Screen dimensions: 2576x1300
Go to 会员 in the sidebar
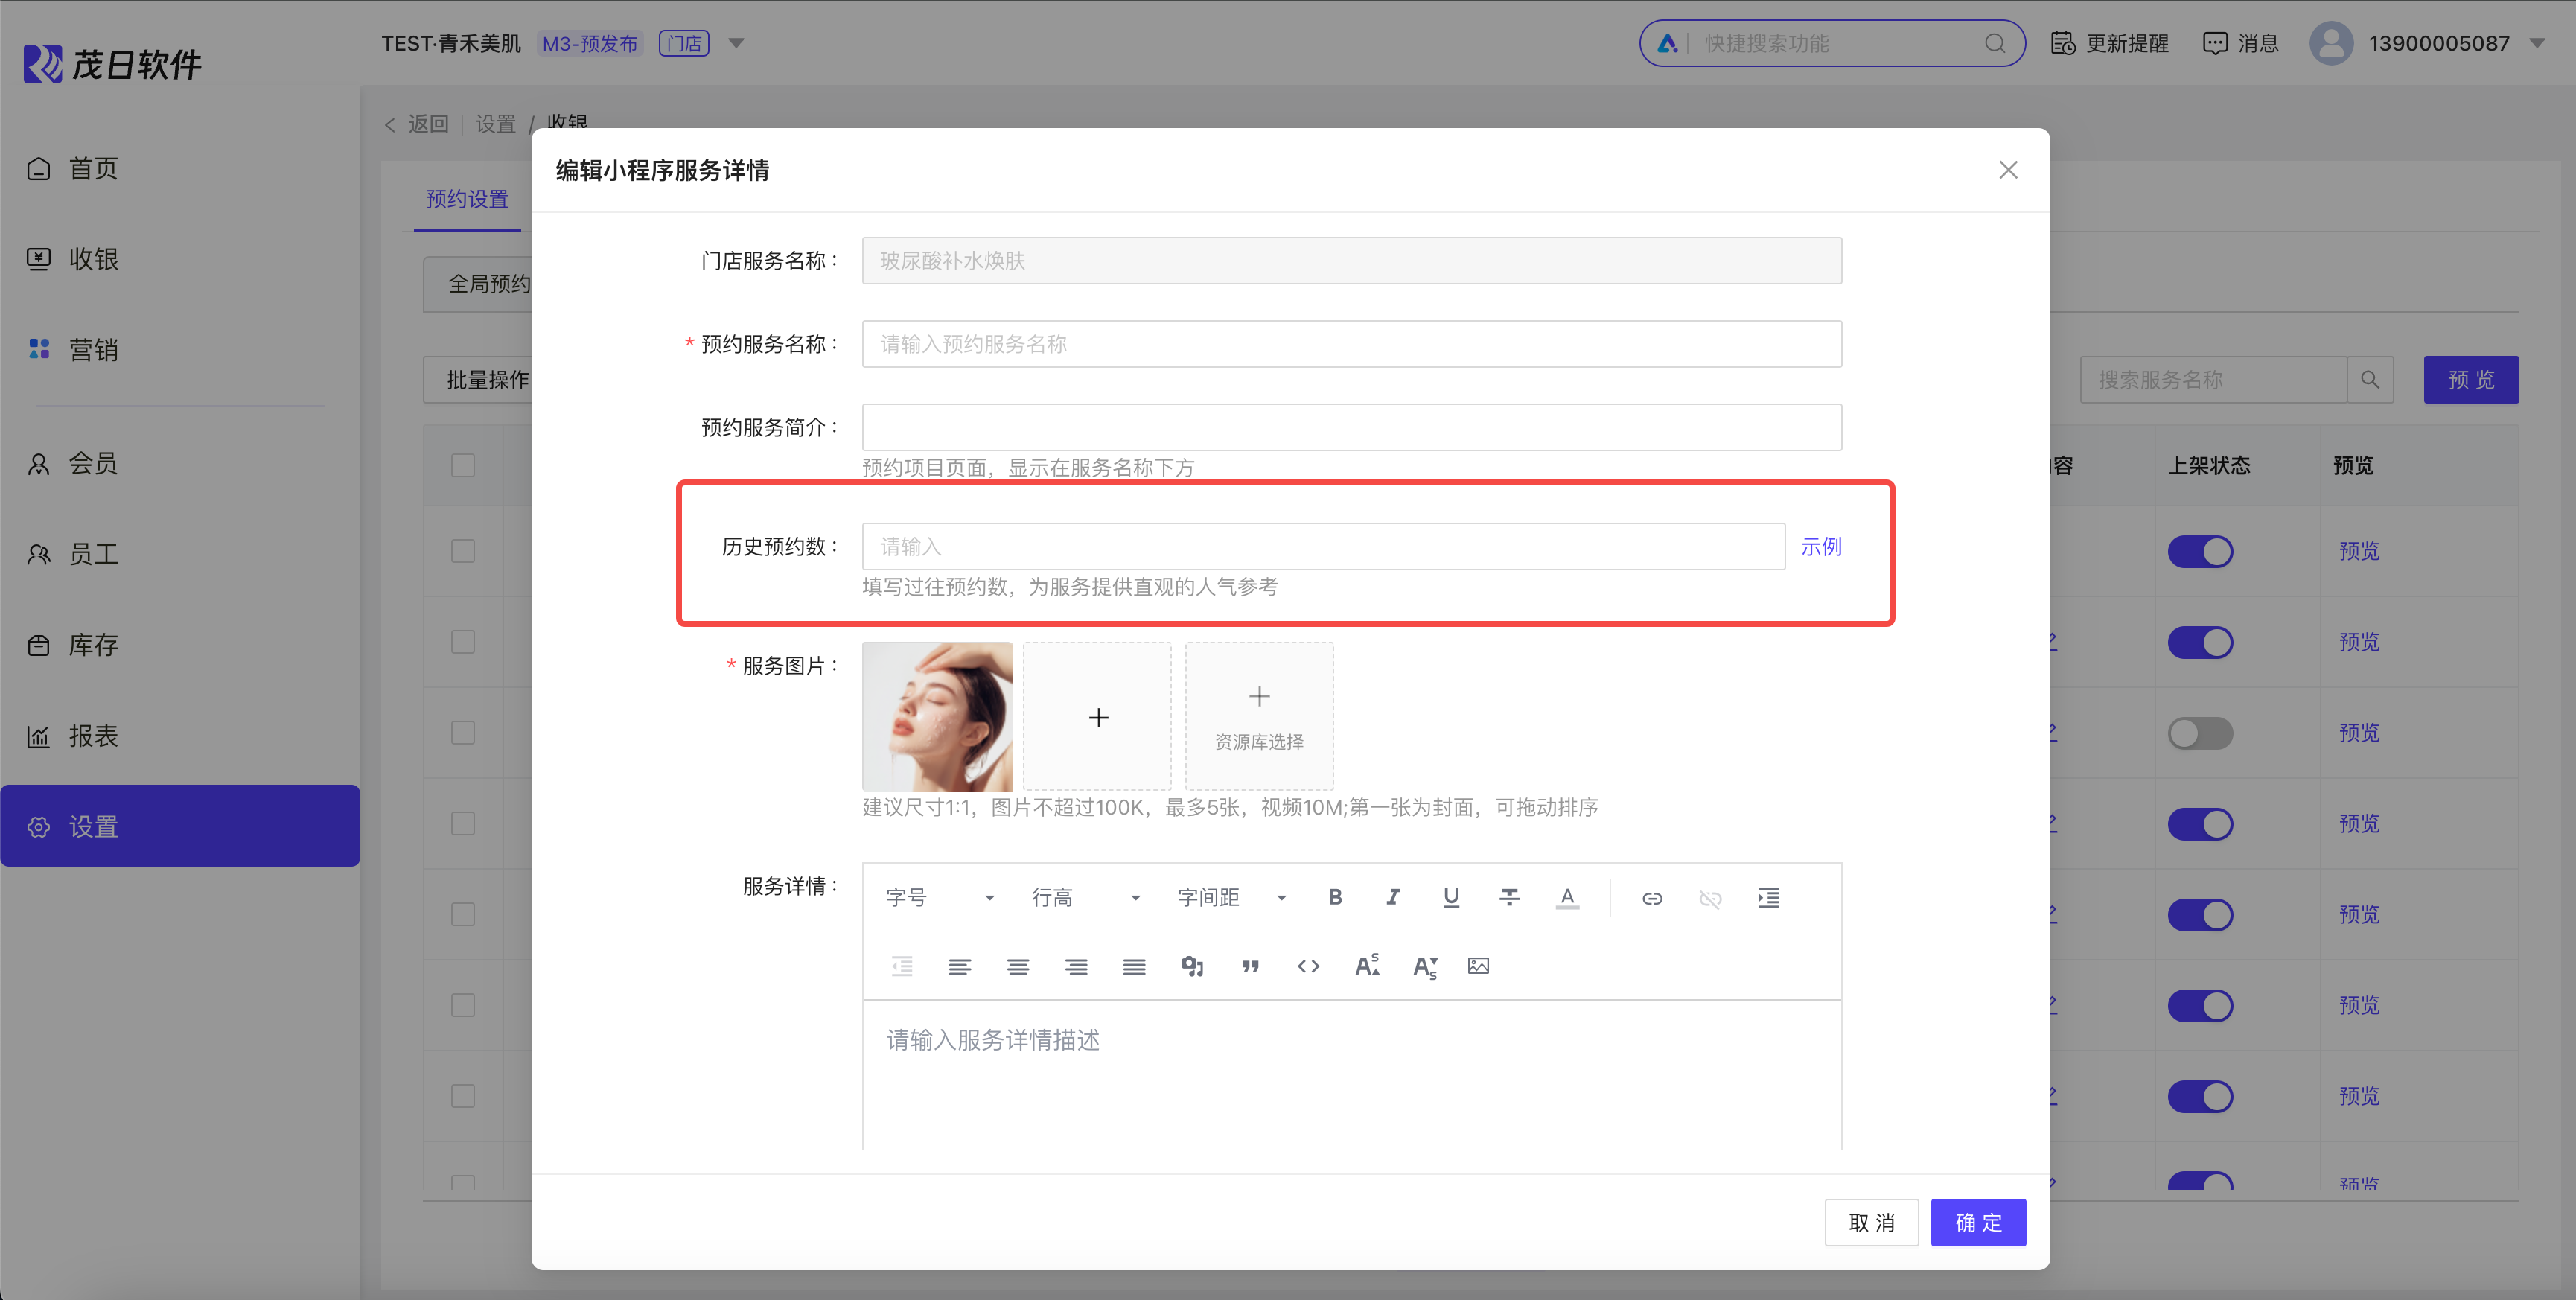[x=93, y=464]
